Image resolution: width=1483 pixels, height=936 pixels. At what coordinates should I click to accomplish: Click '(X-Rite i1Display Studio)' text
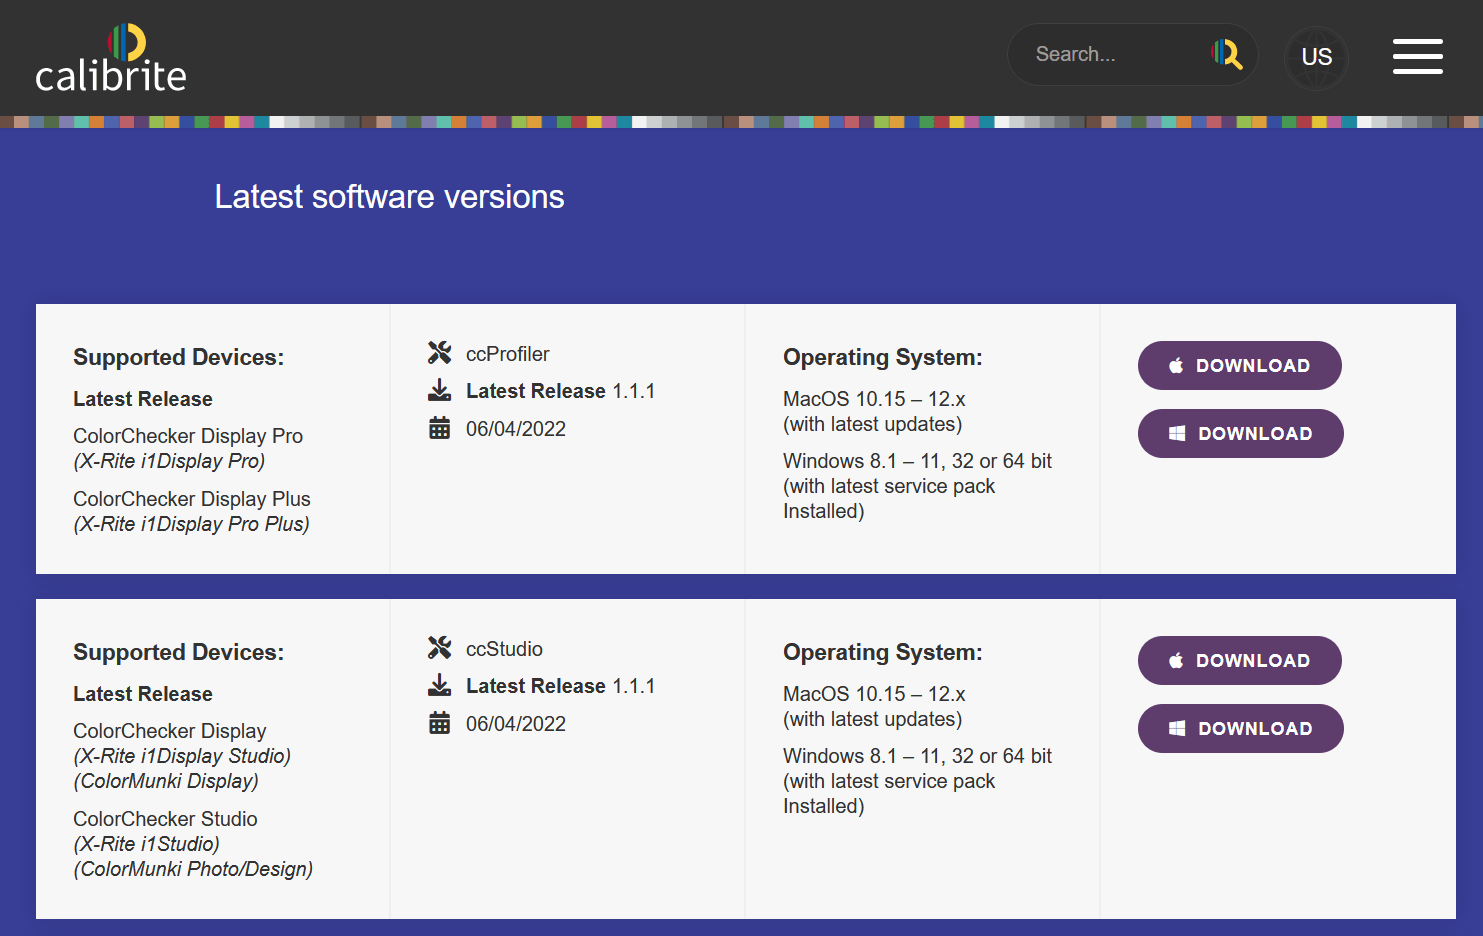click(182, 756)
